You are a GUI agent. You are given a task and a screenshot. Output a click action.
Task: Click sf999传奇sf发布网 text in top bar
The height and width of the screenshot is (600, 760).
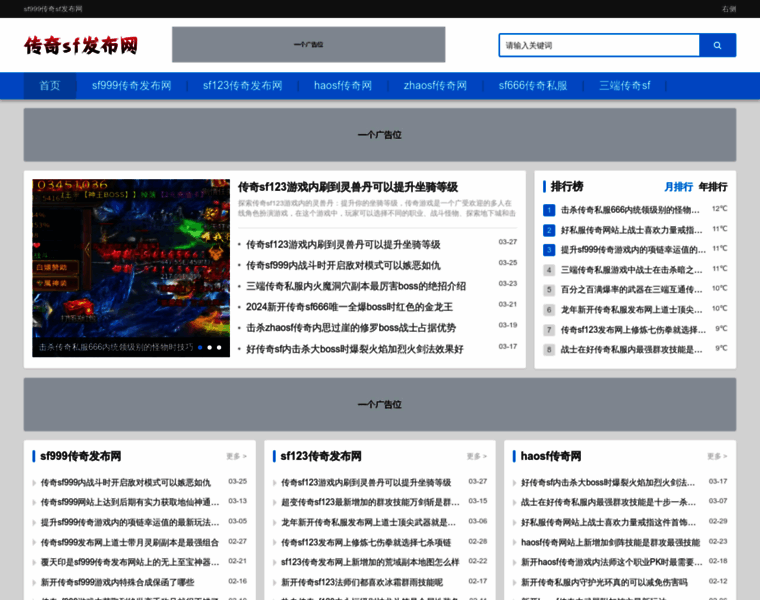53,9
